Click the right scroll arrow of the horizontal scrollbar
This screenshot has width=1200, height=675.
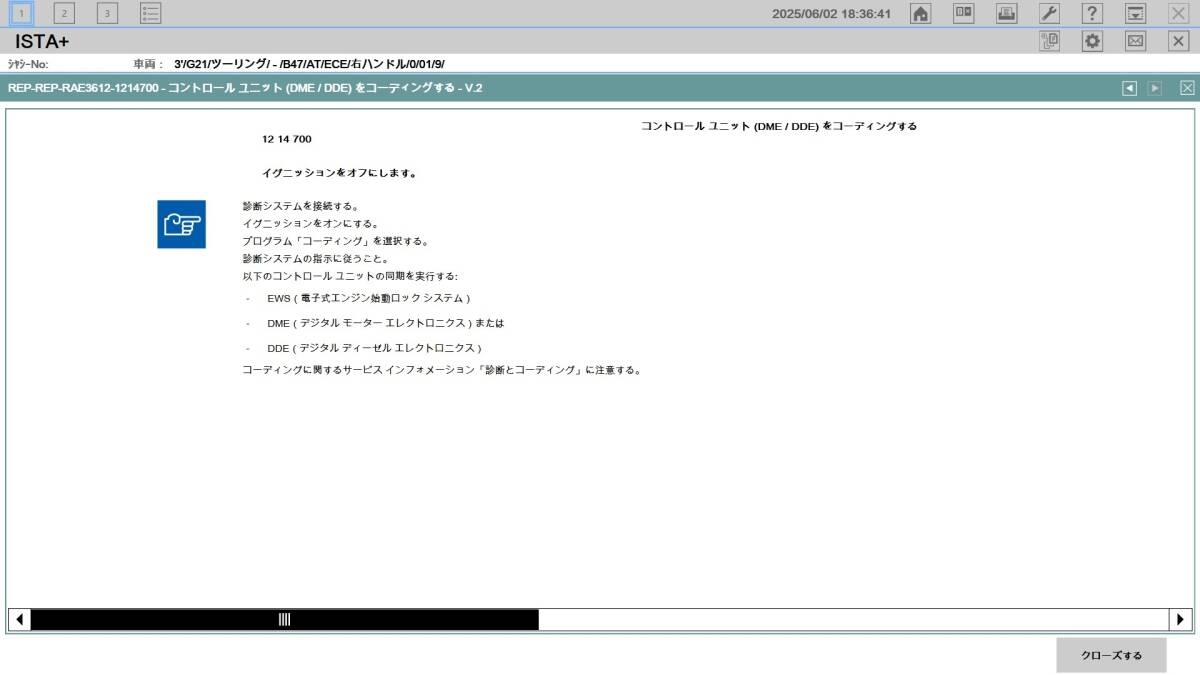click(x=1180, y=619)
